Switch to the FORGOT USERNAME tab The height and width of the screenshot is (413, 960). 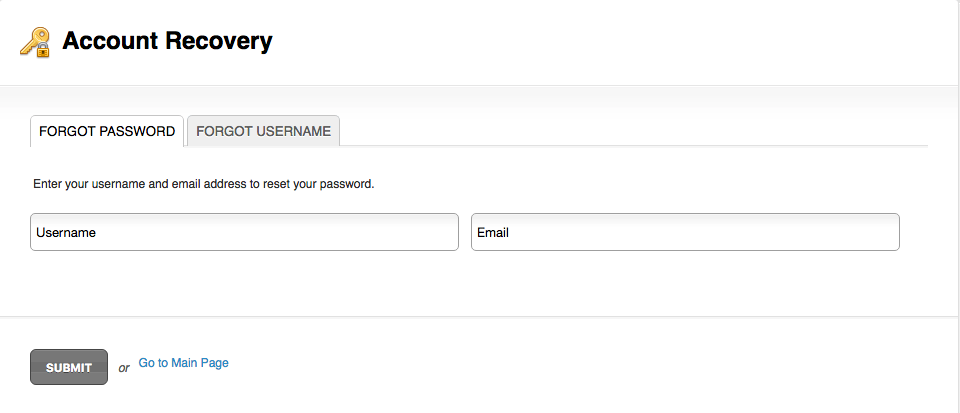(263, 131)
